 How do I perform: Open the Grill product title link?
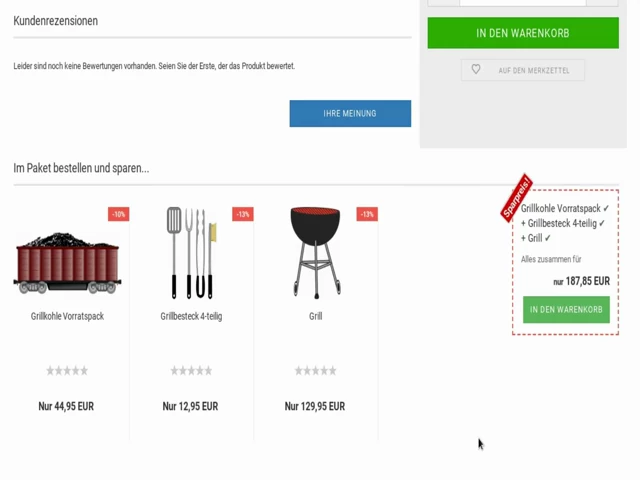[316, 316]
